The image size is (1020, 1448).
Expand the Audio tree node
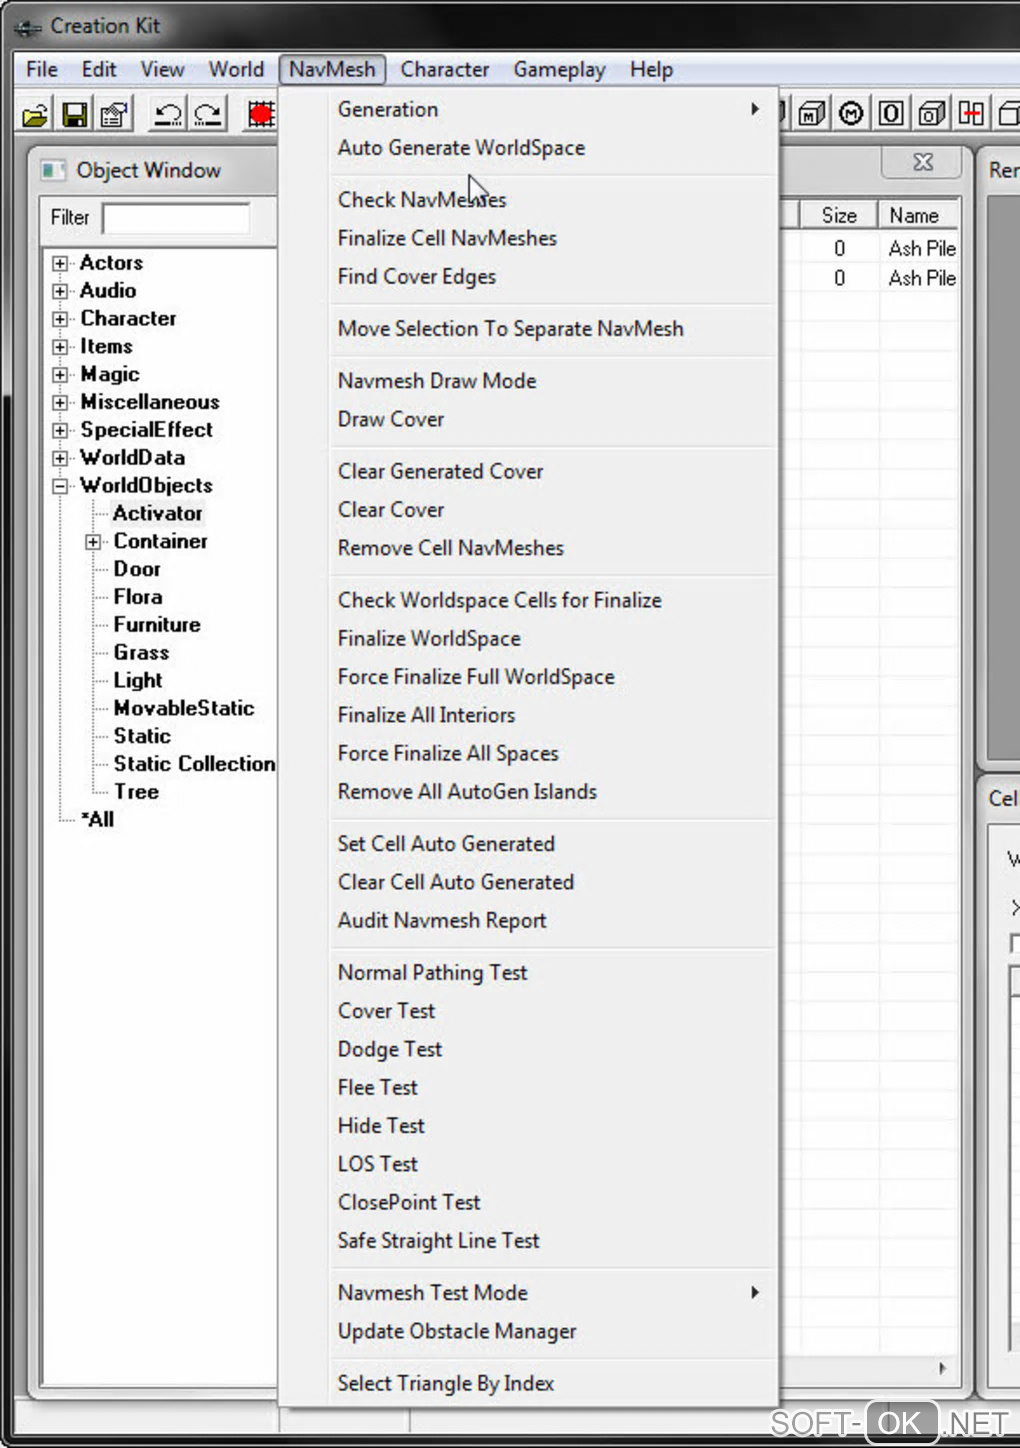[61, 291]
